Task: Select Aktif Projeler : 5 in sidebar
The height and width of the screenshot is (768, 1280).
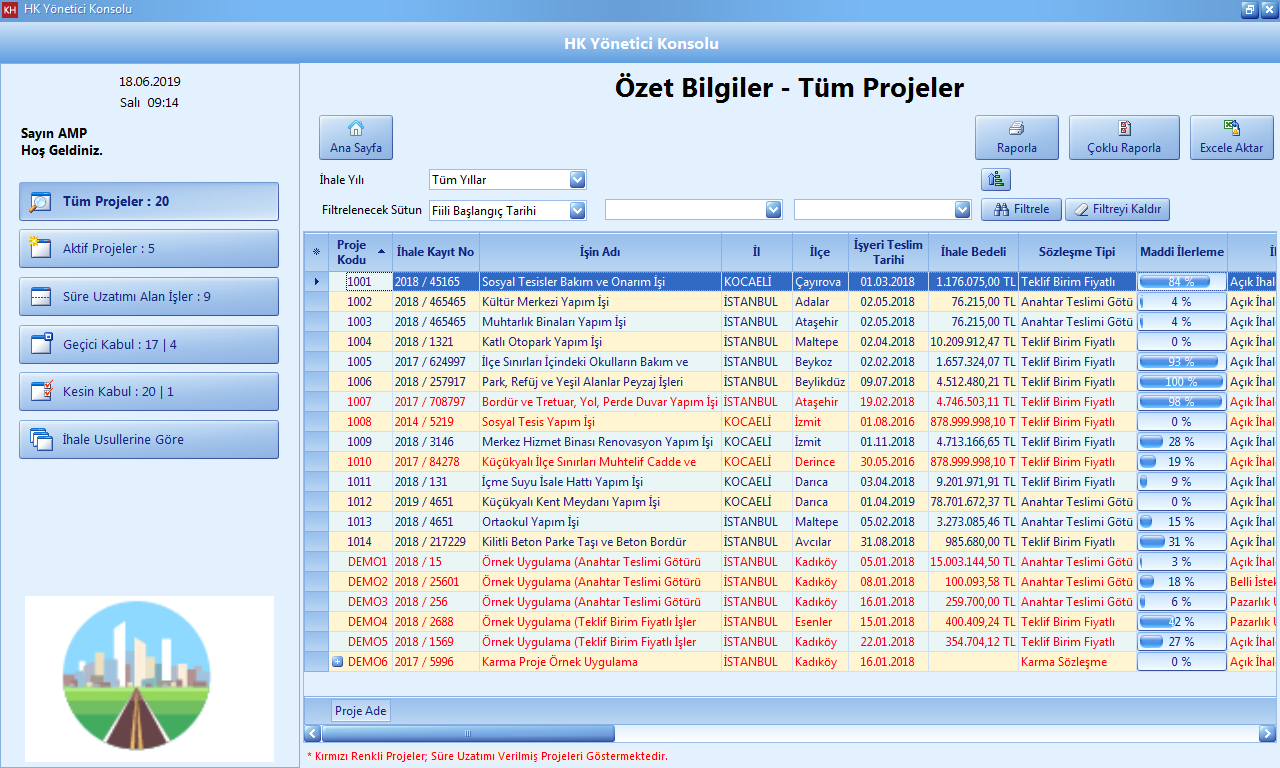Action: click(x=149, y=249)
